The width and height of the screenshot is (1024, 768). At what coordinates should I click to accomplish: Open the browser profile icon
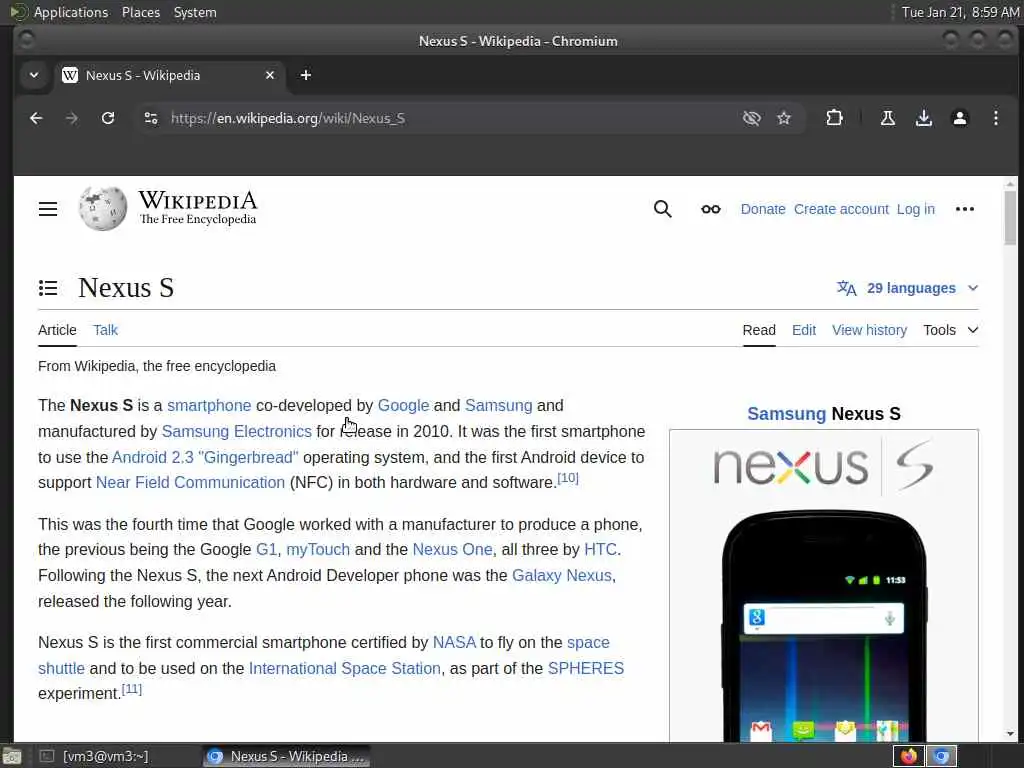(959, 118)
